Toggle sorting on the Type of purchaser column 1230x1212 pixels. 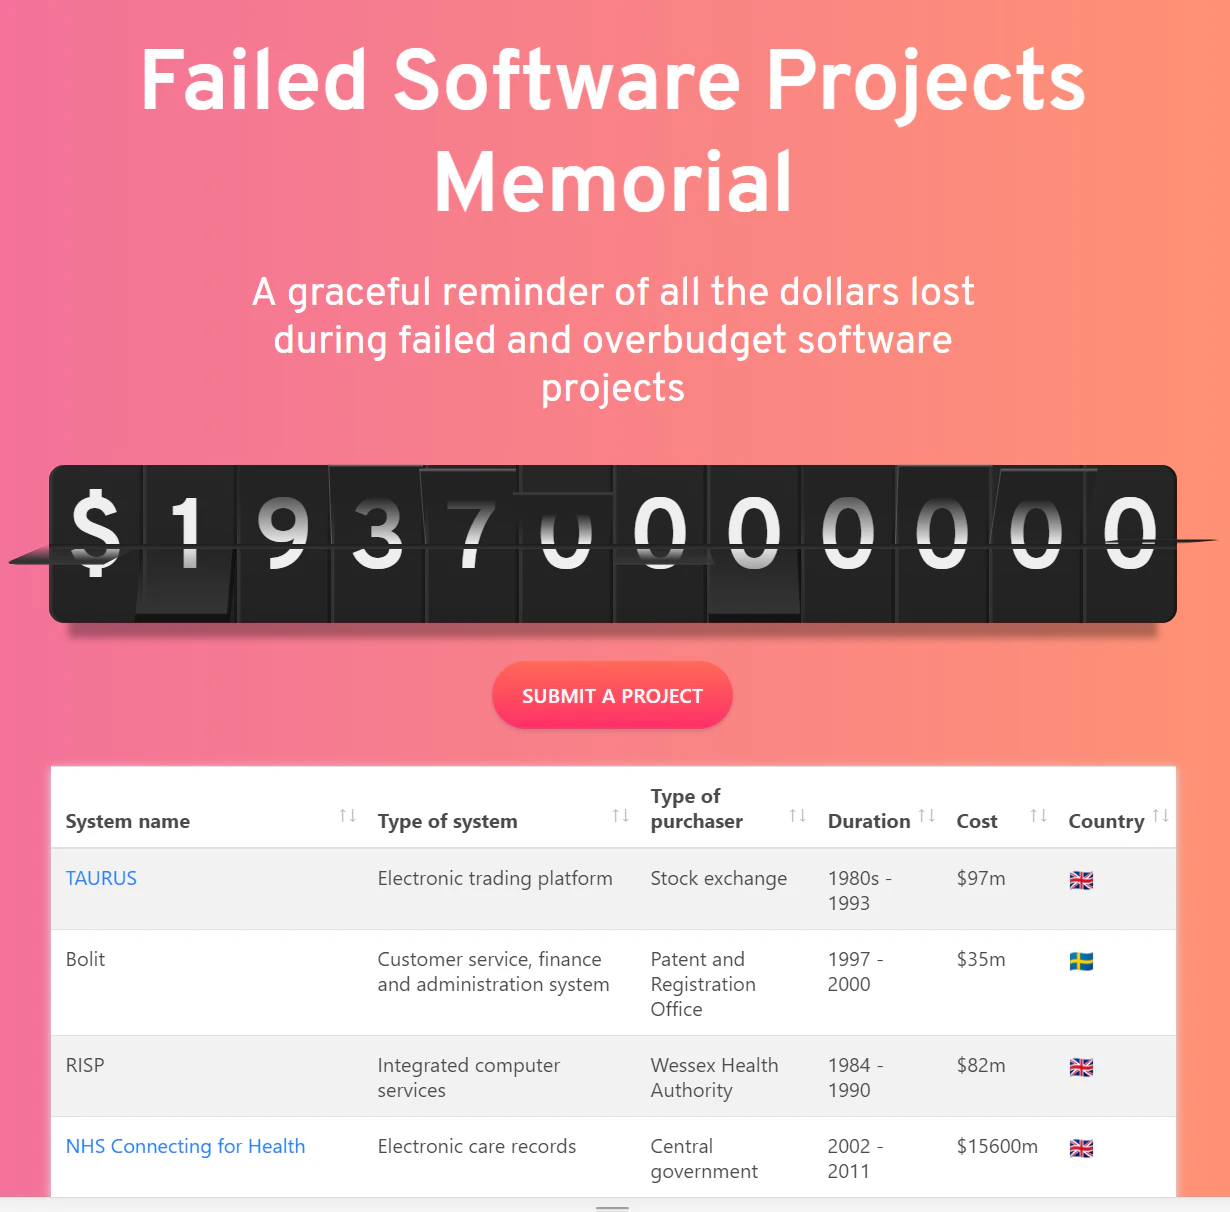tap(797, 815)
